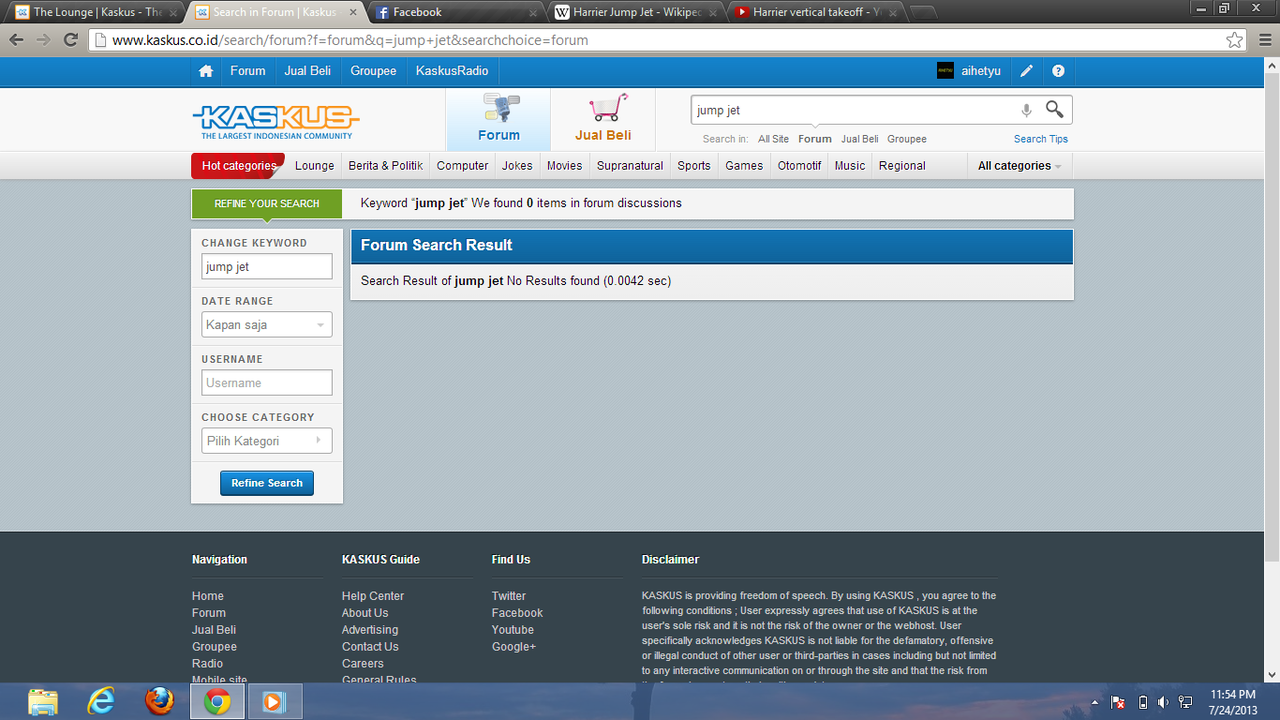The image size is (1280, 720).
Task: Open Contact Us footer link
Action: (370, 647)
